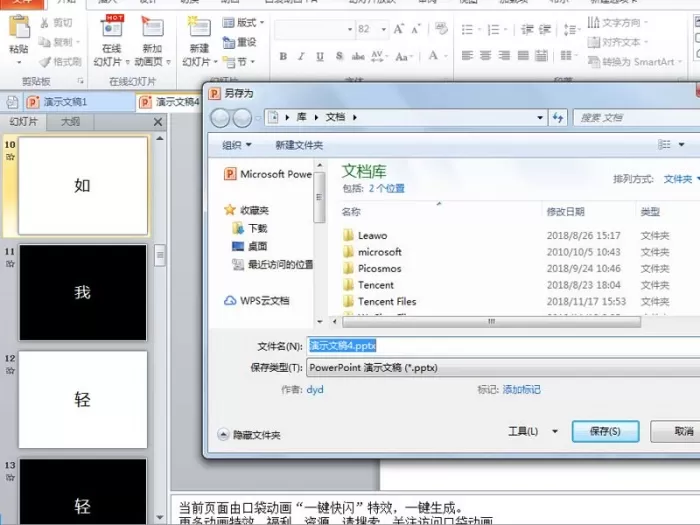Click the Copy icon in the clipboard group
This screenshot has width=700, height=525.
point(44,42)
